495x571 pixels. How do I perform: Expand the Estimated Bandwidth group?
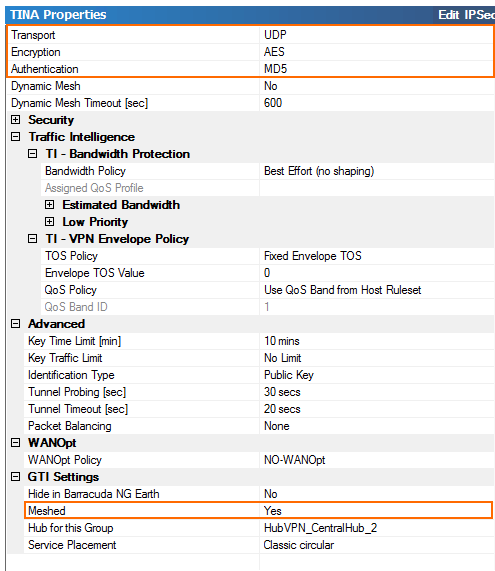[x=50, y=205]
